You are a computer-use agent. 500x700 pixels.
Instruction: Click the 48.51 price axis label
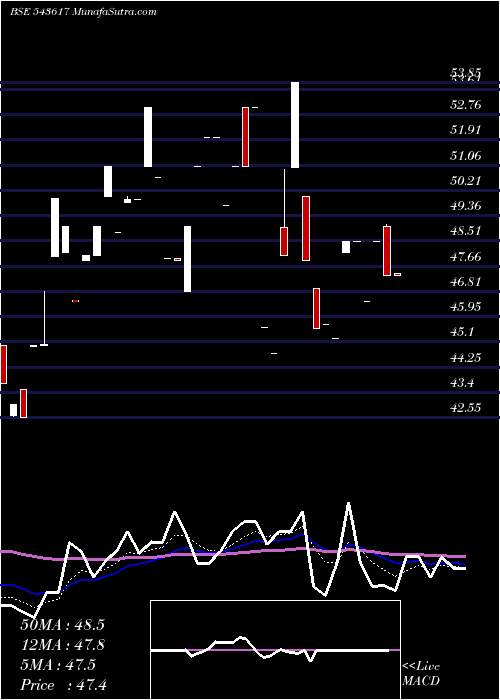click(466, 231)
